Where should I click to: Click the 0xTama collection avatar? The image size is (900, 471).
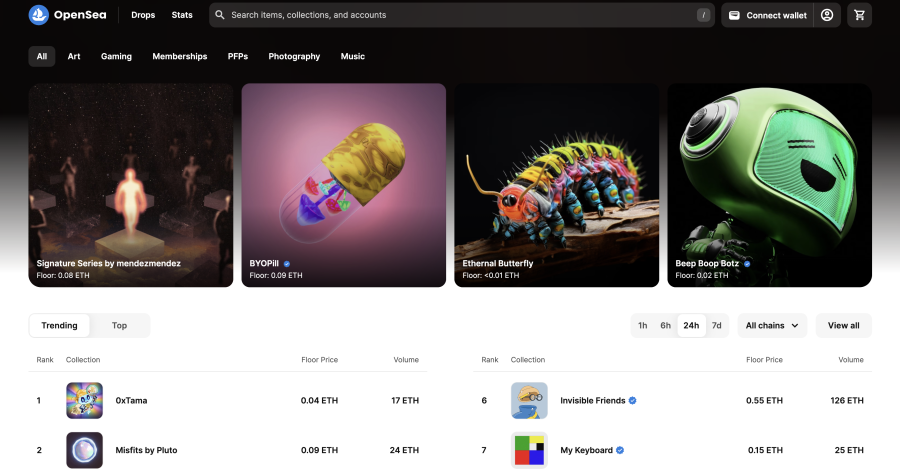pos(84,400)
